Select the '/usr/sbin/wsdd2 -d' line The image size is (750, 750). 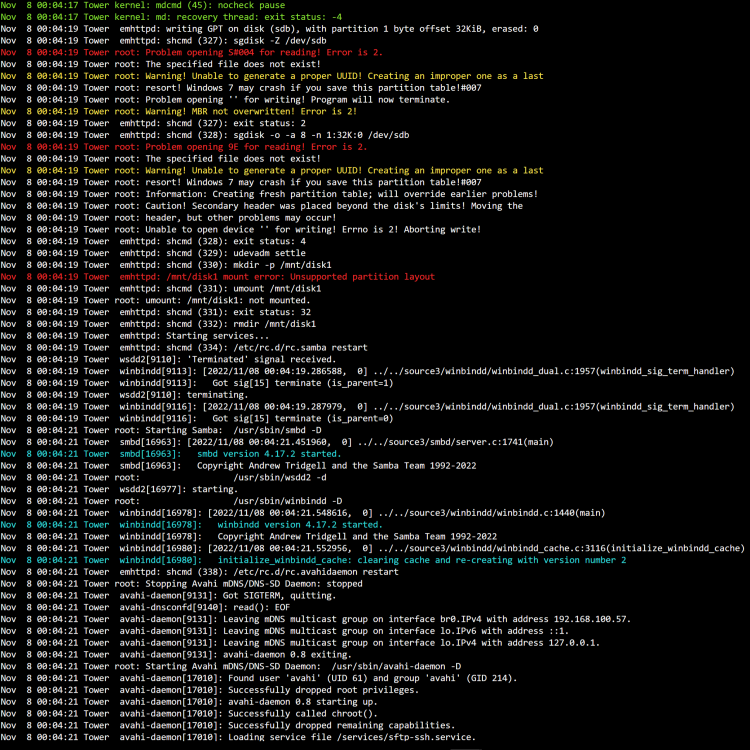point(164,477)
